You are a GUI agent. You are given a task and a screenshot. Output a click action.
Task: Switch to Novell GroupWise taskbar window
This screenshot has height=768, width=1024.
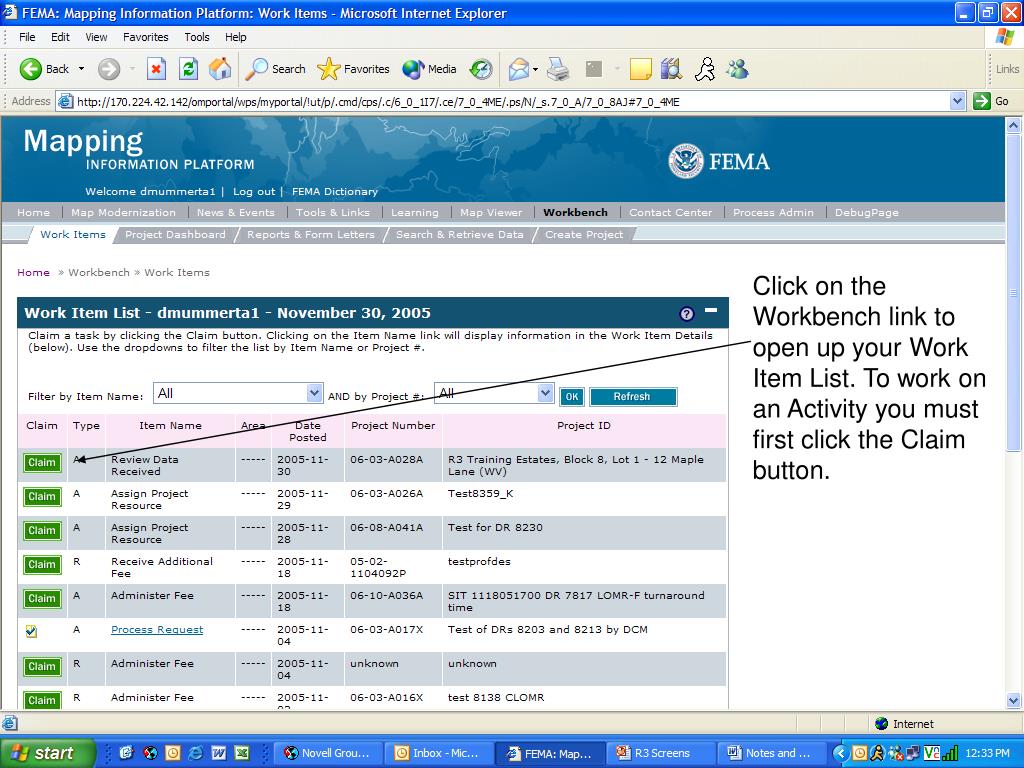(x=328, y=753)
